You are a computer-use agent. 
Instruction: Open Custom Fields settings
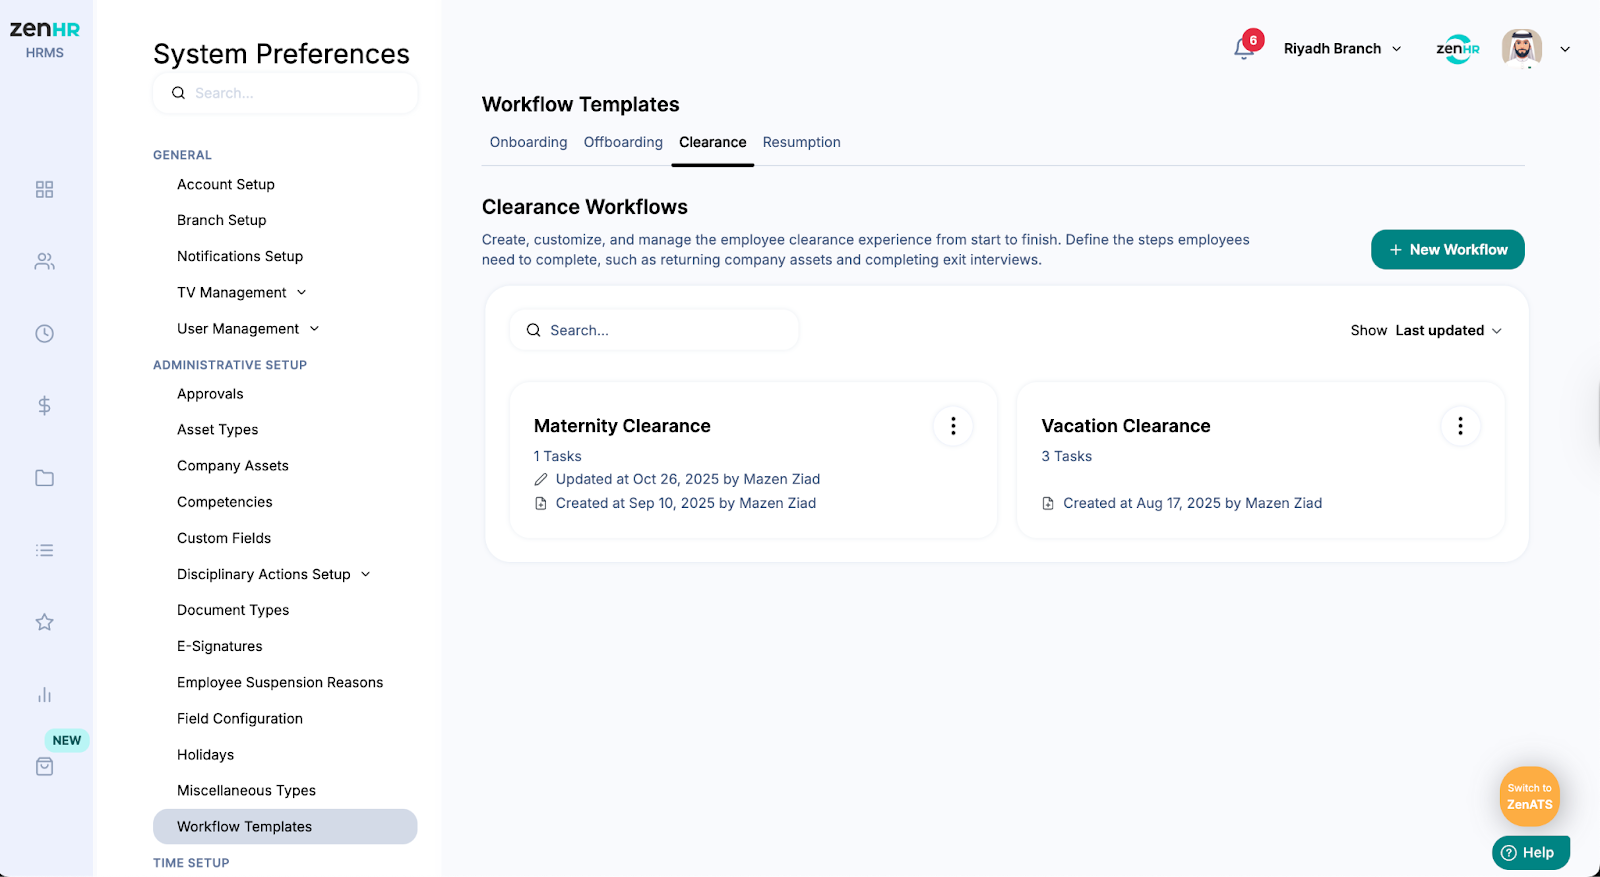[x=224, y=538]
